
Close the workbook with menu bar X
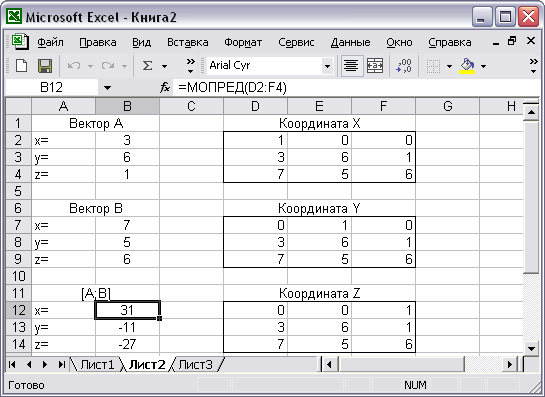coord(531,41)
